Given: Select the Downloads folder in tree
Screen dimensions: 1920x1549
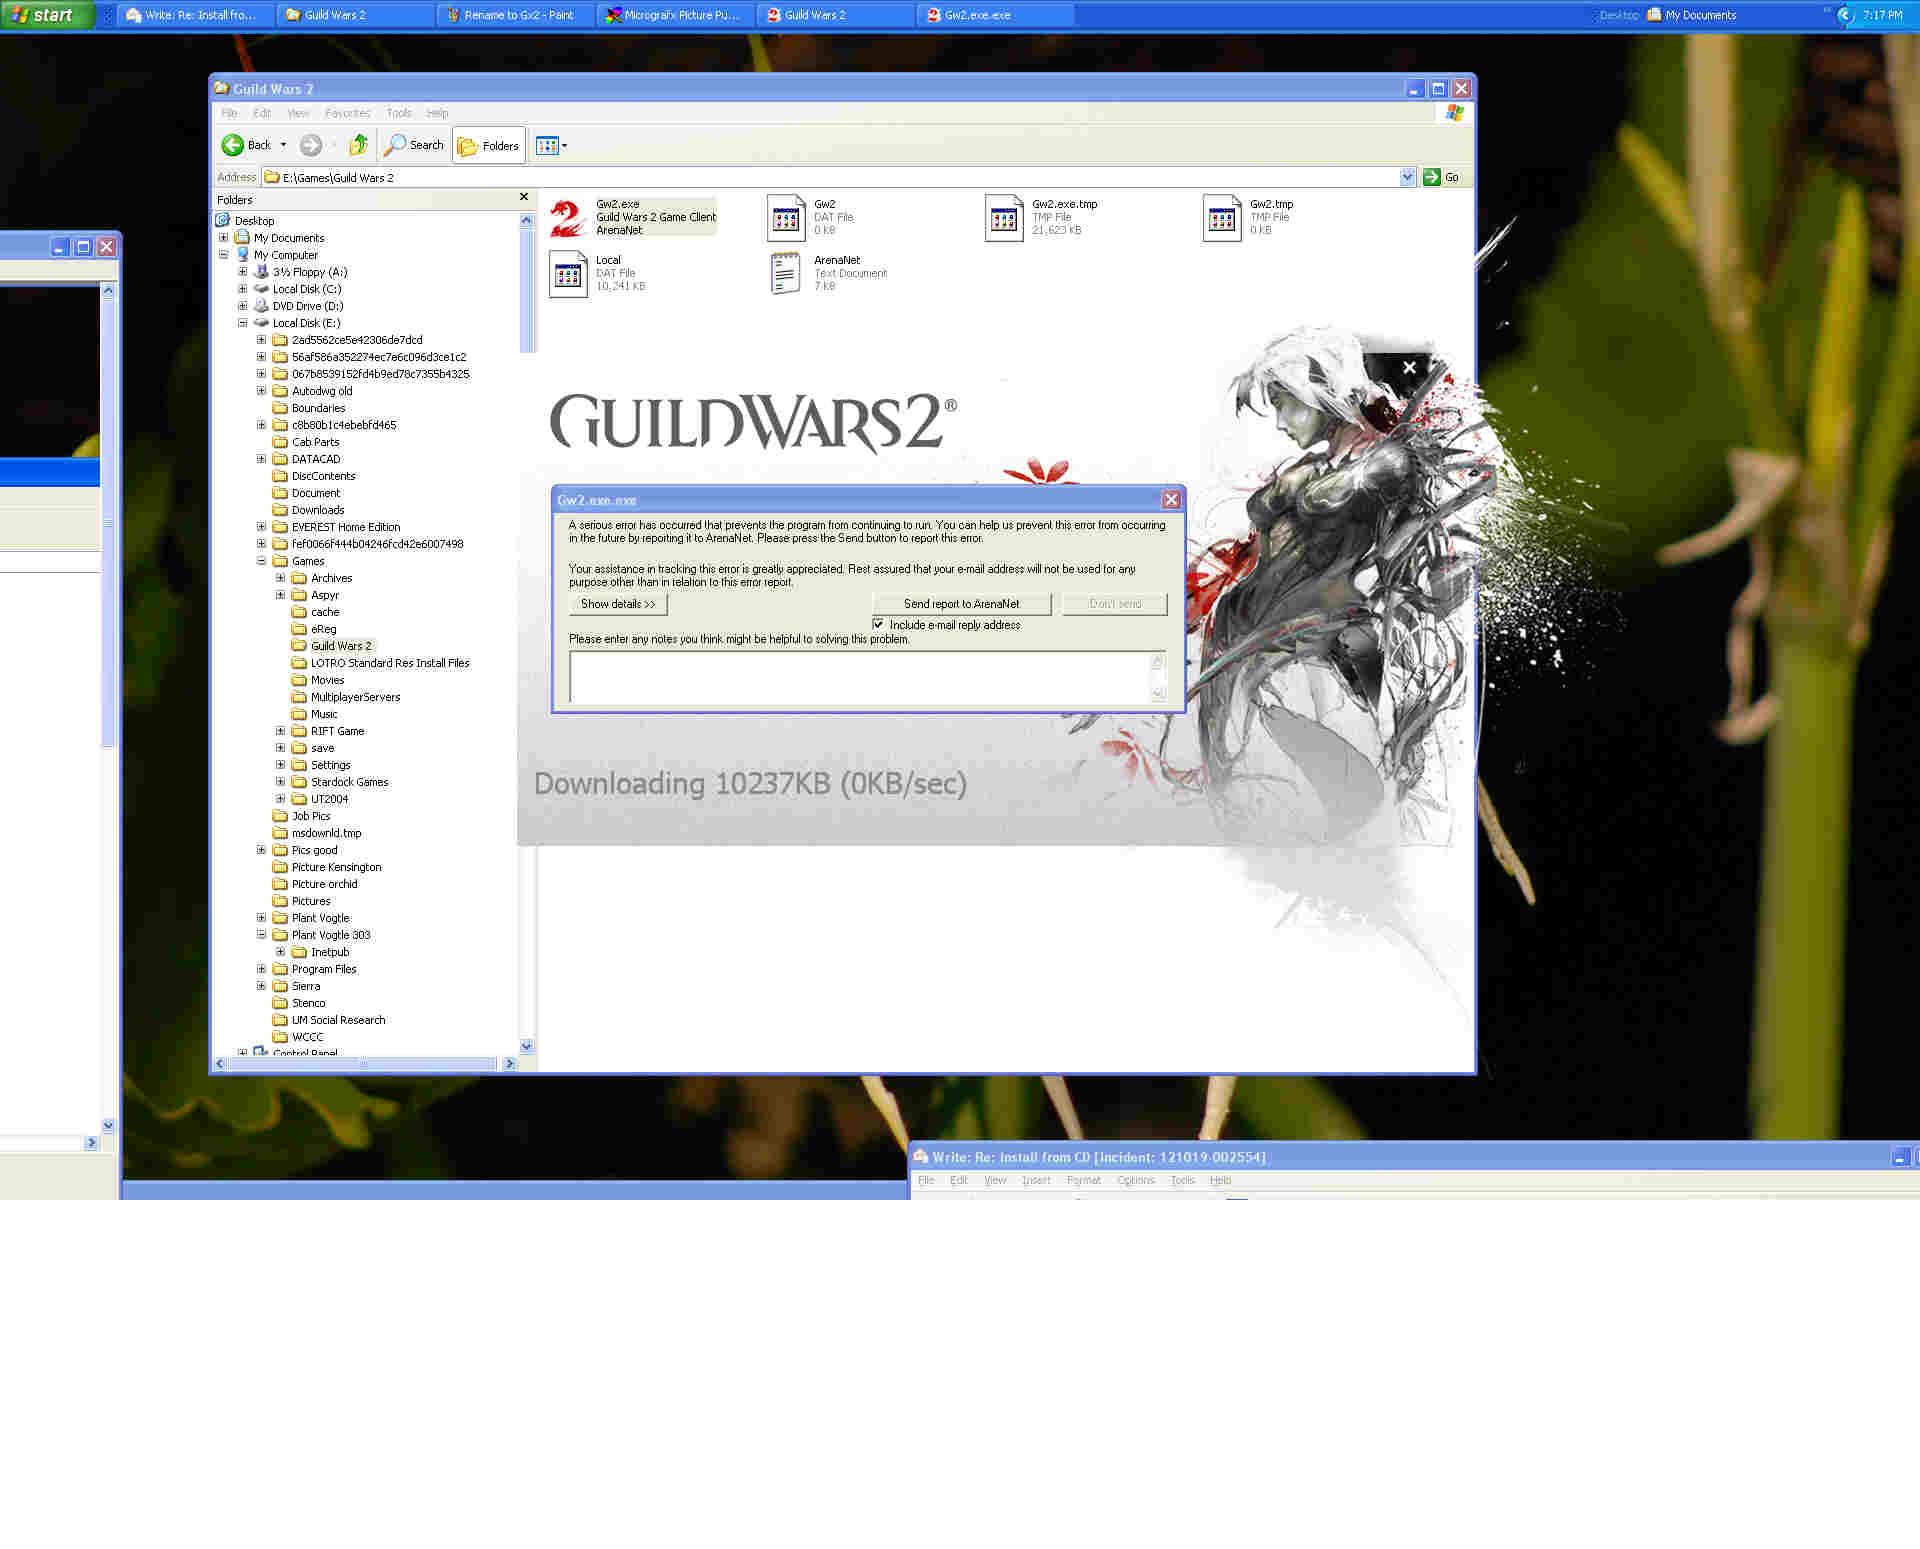Looking at the screenshot, I should pos(318,510).
